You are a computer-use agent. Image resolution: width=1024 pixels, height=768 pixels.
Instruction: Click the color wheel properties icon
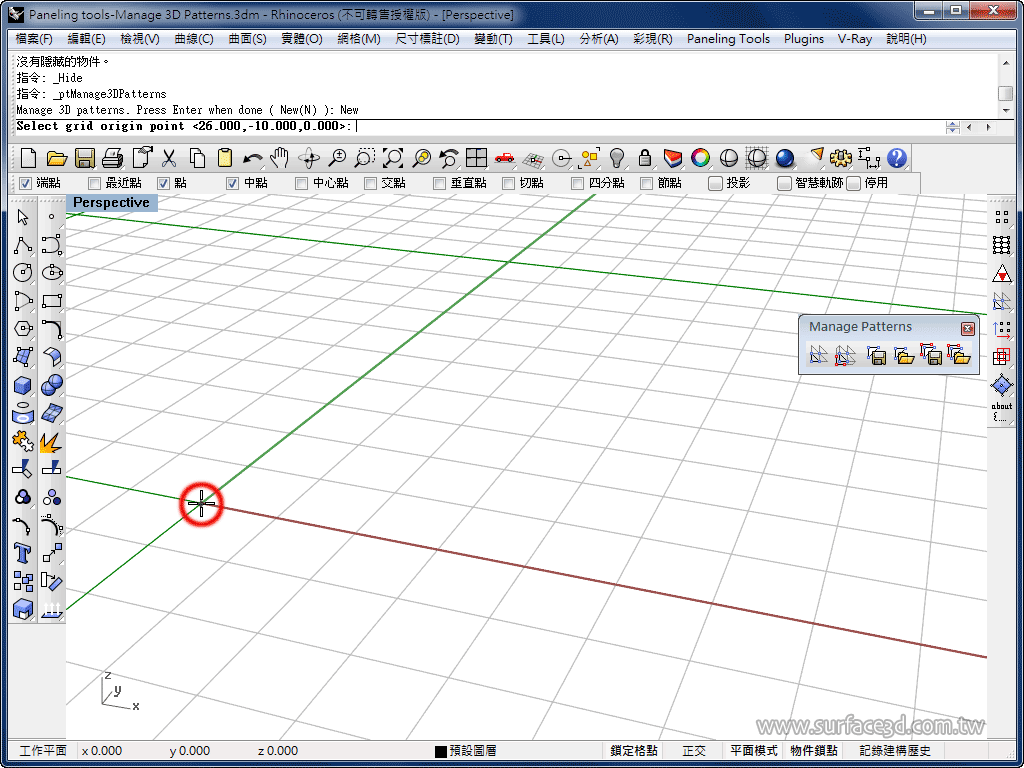[x=701, y=158]
